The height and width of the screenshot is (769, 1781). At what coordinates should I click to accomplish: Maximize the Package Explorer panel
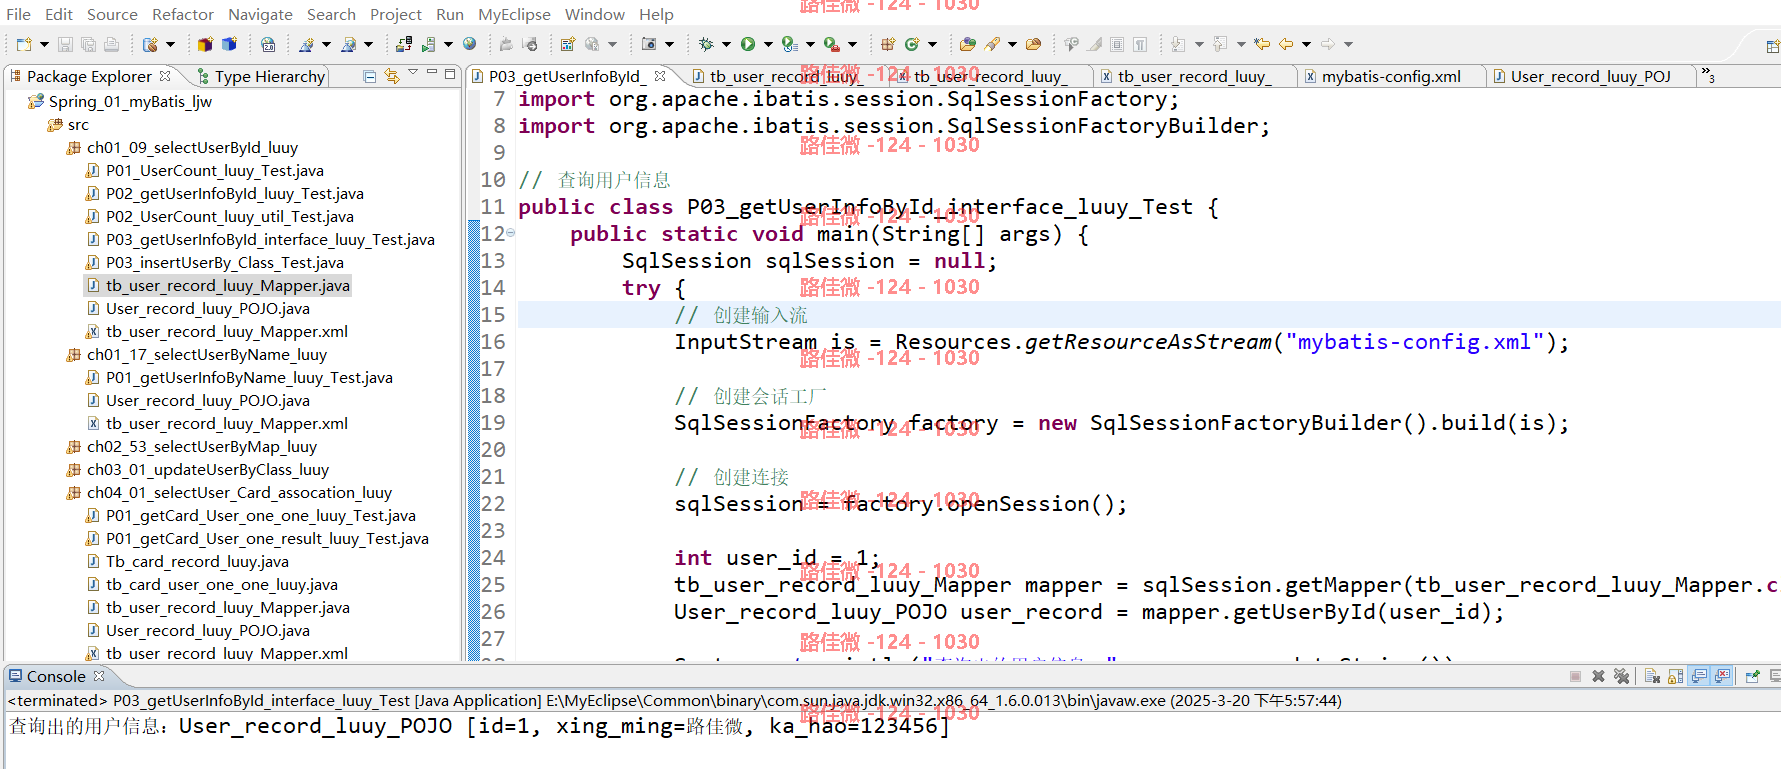(x=450, y=74)
